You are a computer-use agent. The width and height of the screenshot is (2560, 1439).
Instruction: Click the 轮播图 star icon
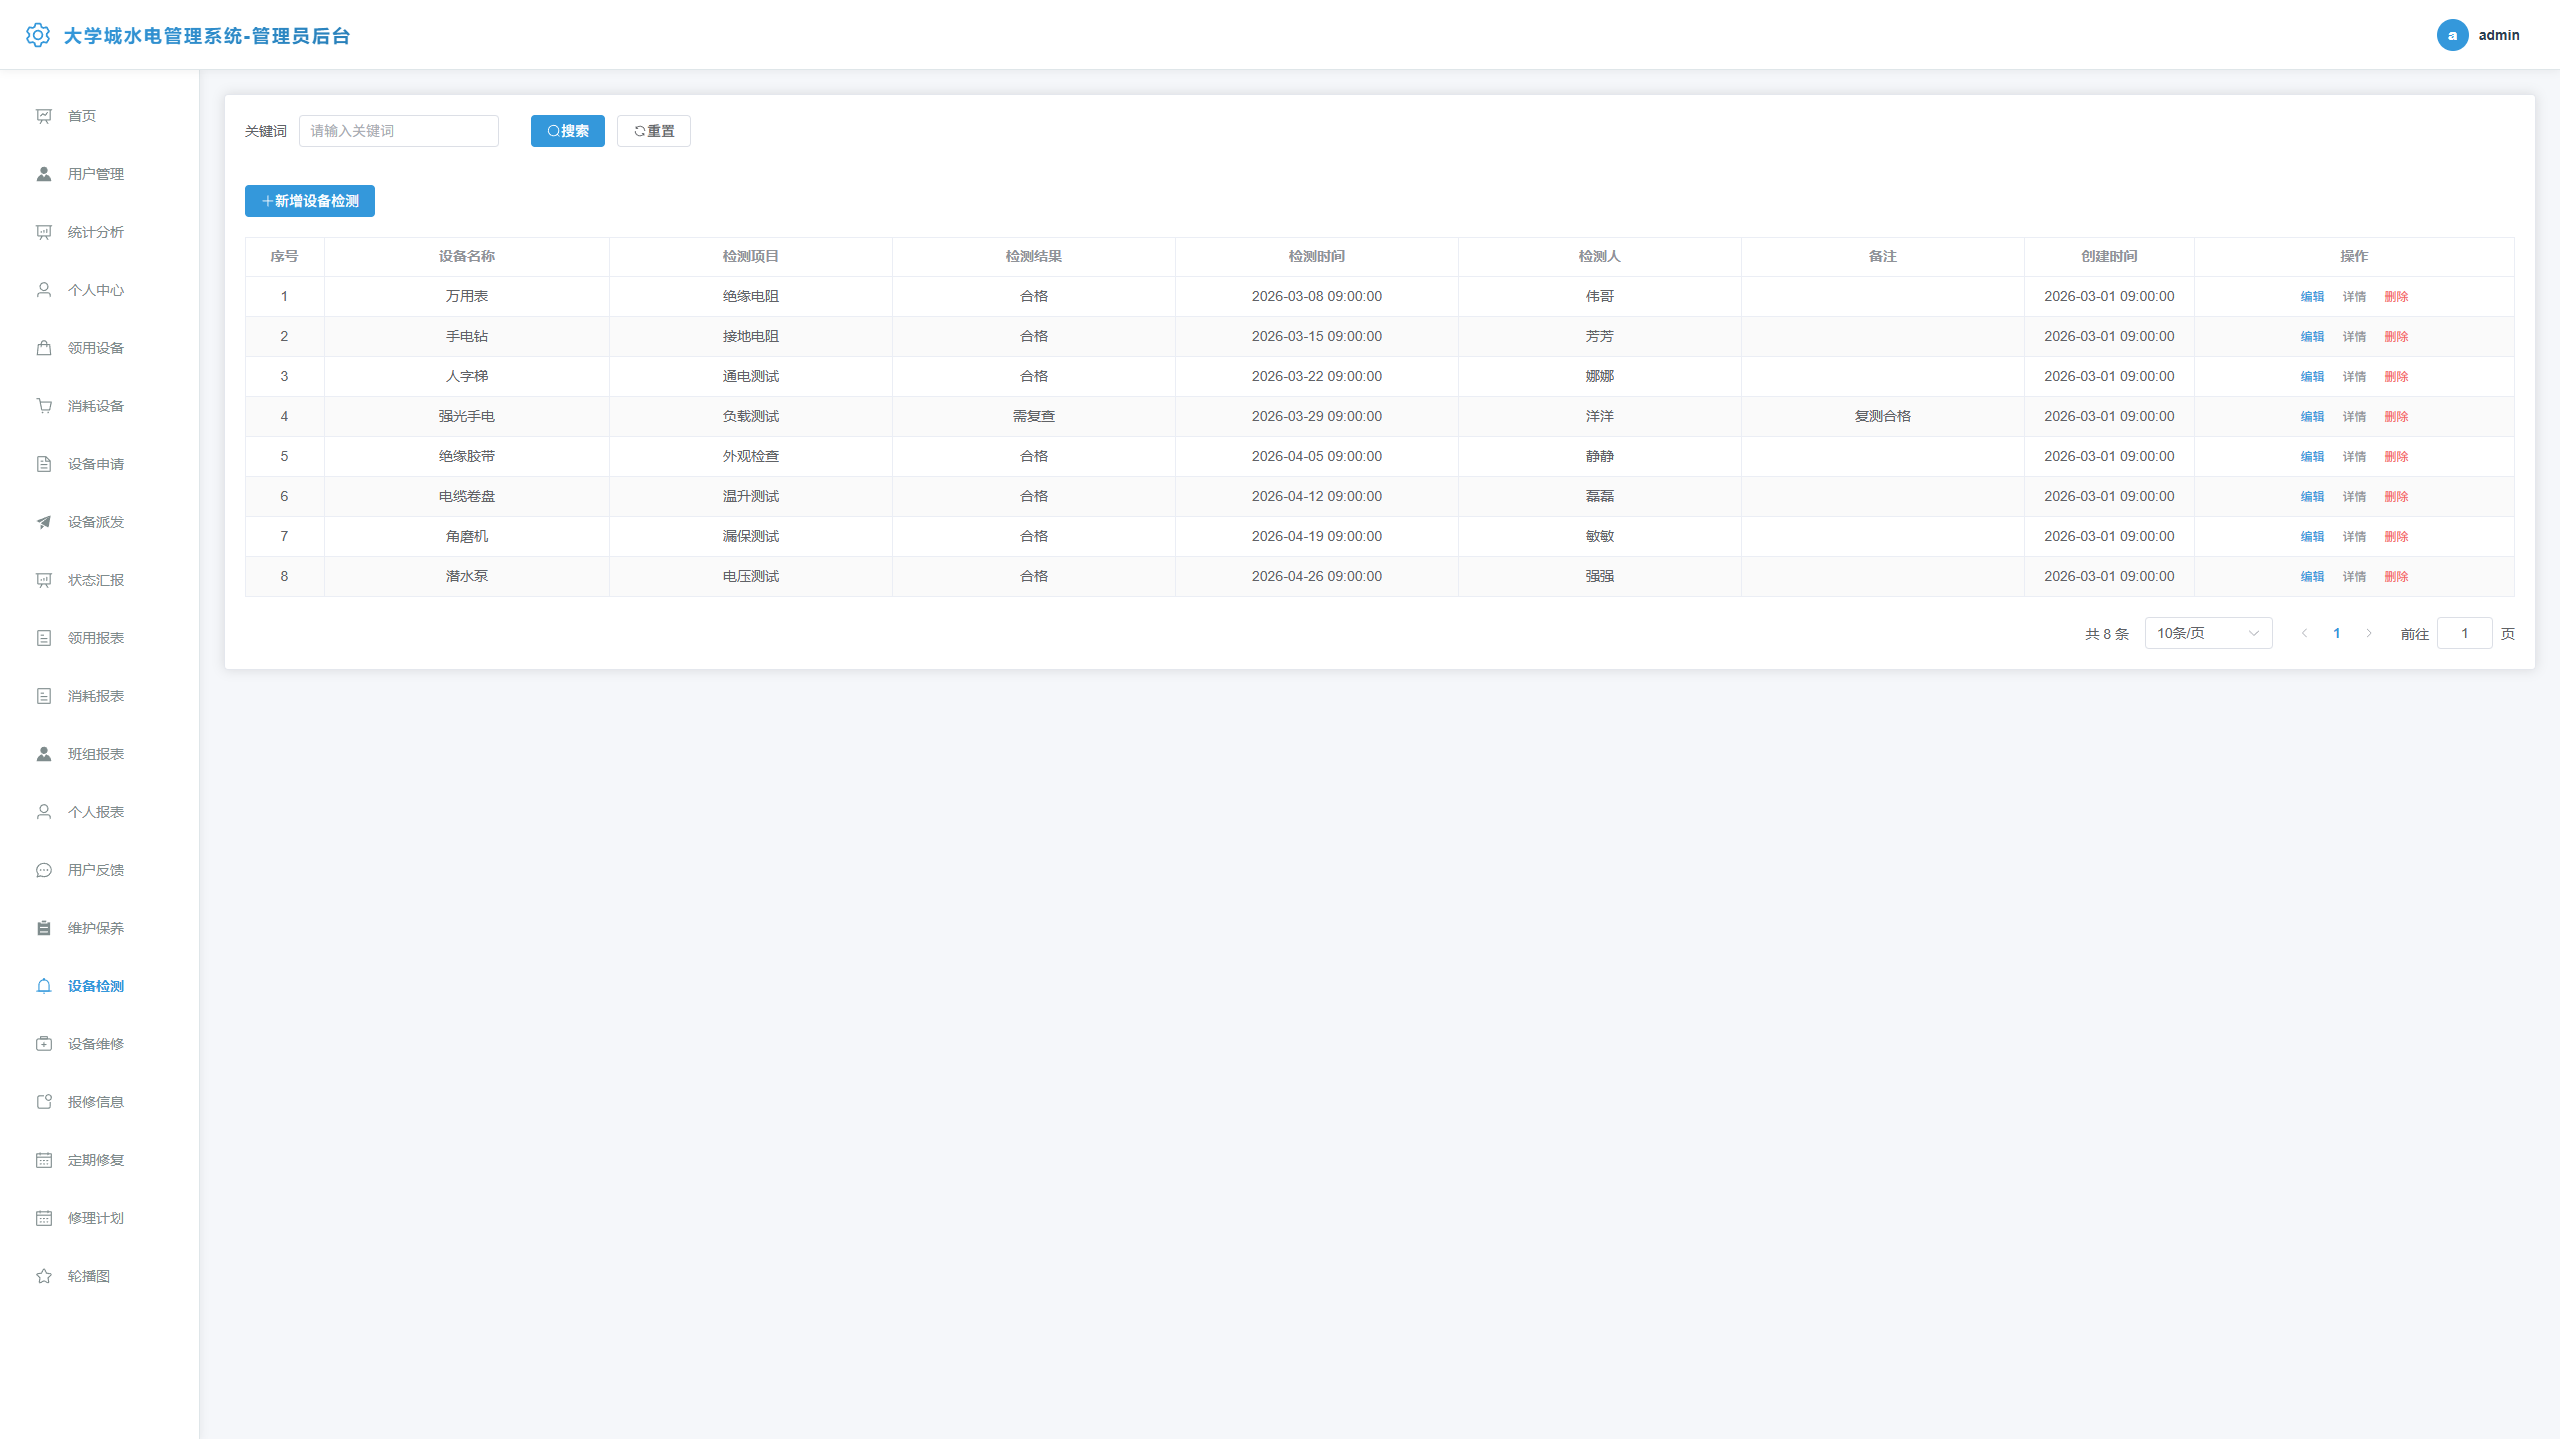tap(44, 1276)
